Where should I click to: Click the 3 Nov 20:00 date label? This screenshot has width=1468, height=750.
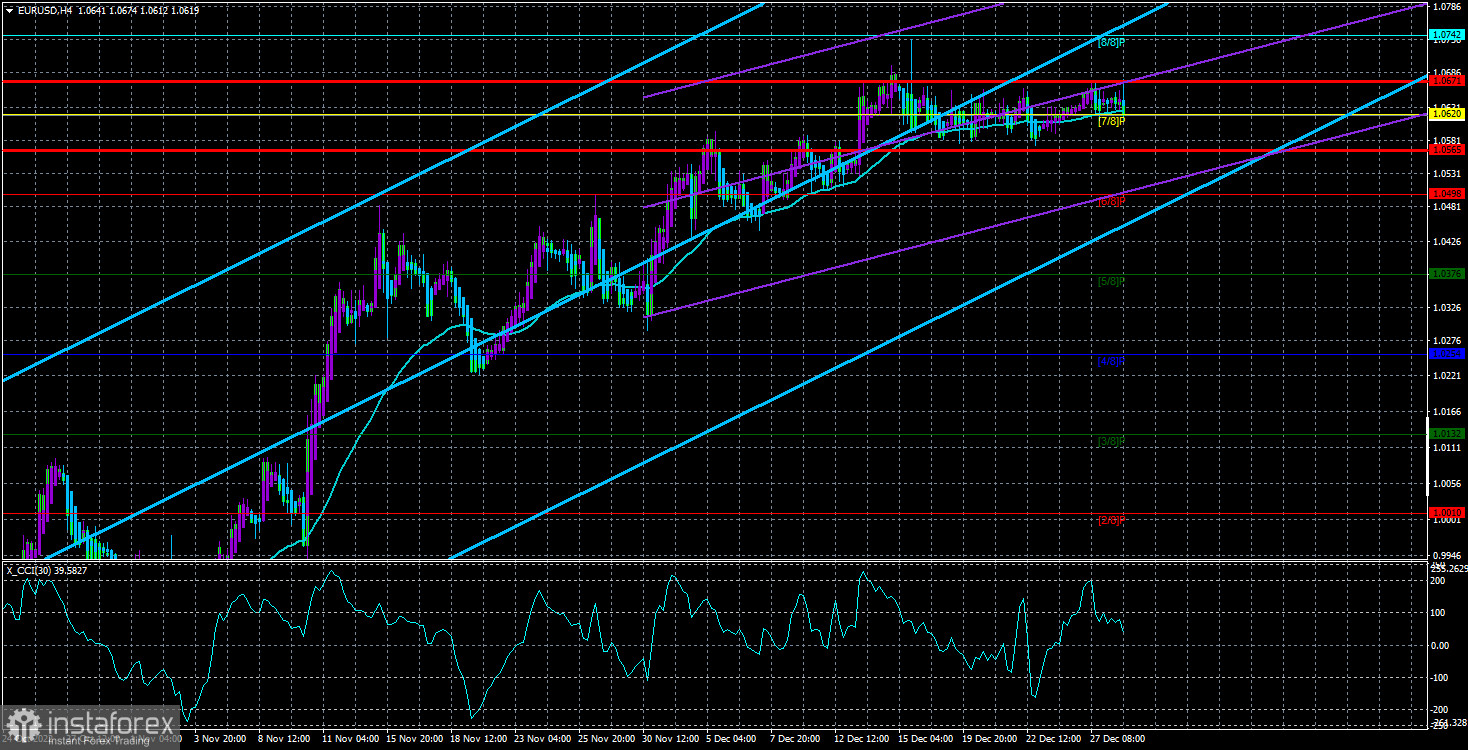[222, 739]
